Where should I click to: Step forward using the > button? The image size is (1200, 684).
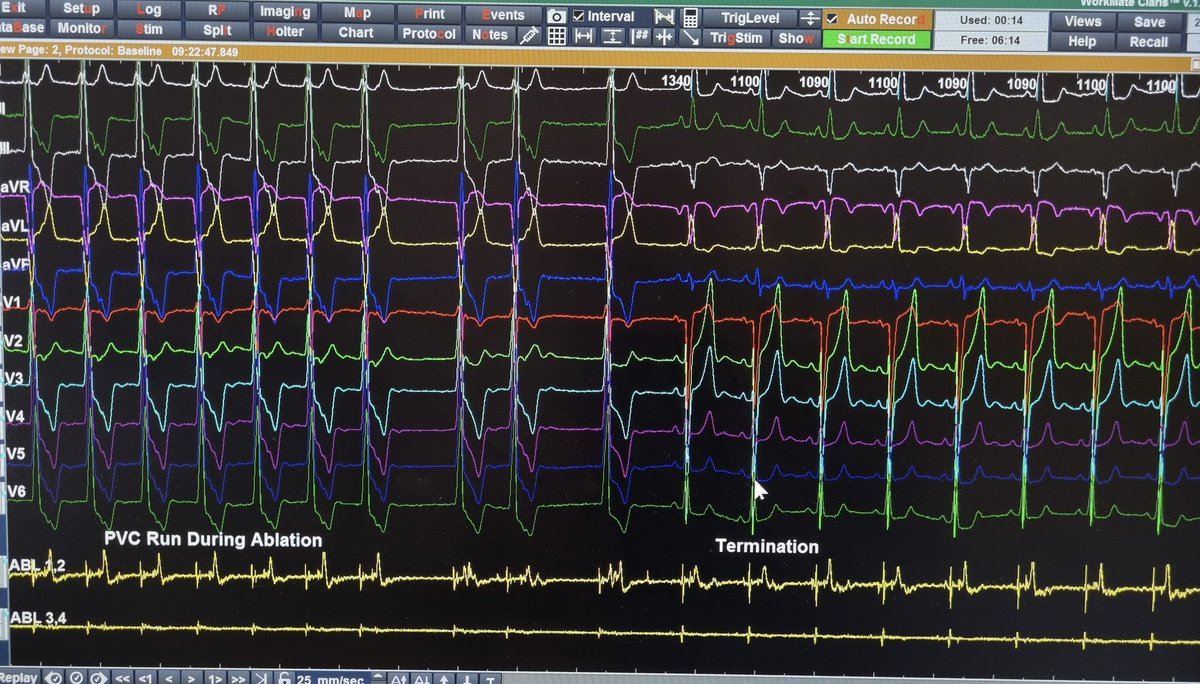[x=191, y=677]
